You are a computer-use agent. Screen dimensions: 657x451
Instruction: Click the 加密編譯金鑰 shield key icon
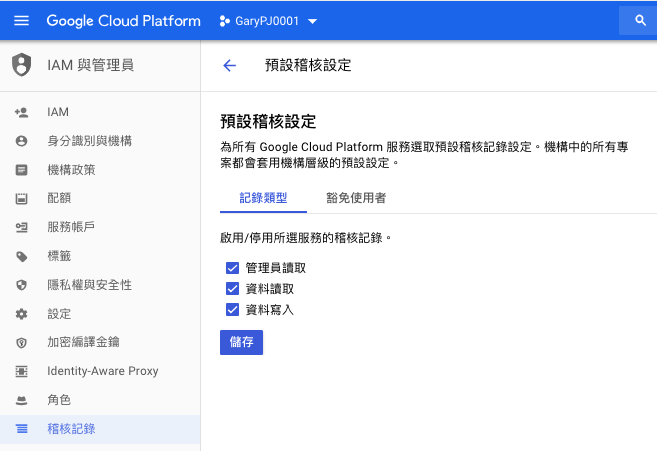[x=21, y=343]
